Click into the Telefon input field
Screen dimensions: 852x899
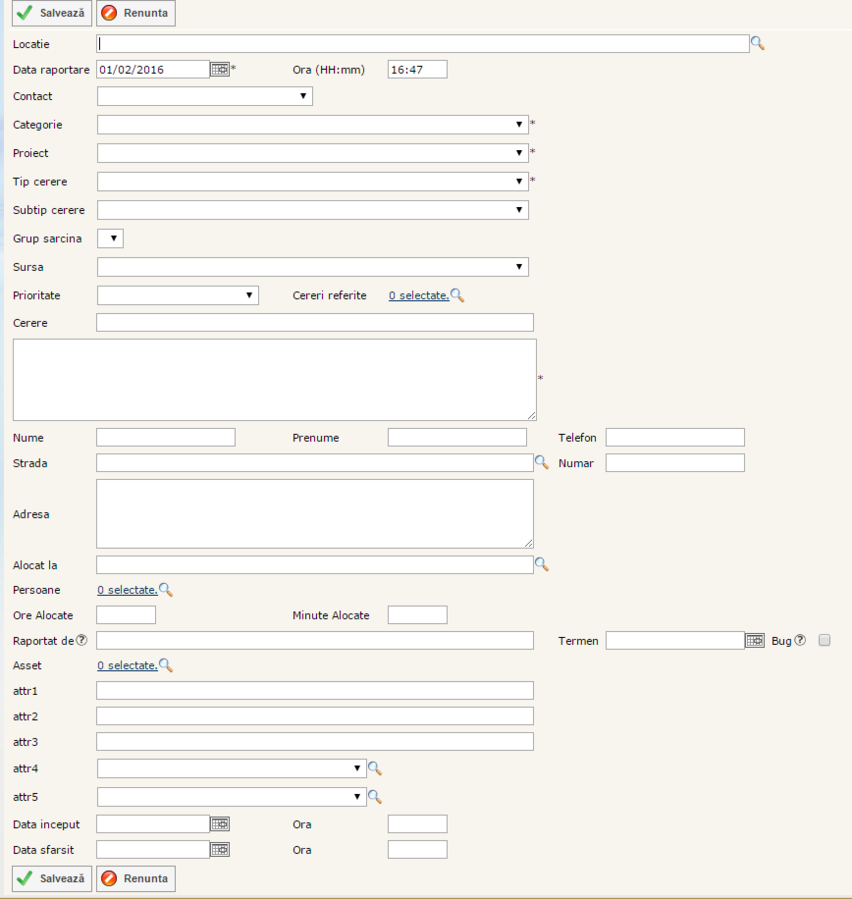(x=675, y=437)
